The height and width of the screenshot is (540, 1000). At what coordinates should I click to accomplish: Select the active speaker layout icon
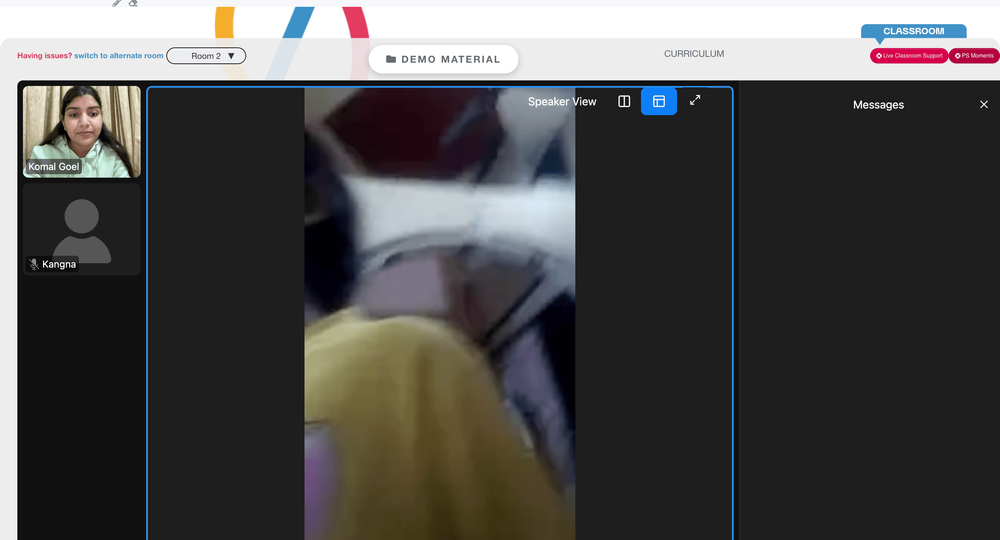[659, 101]
